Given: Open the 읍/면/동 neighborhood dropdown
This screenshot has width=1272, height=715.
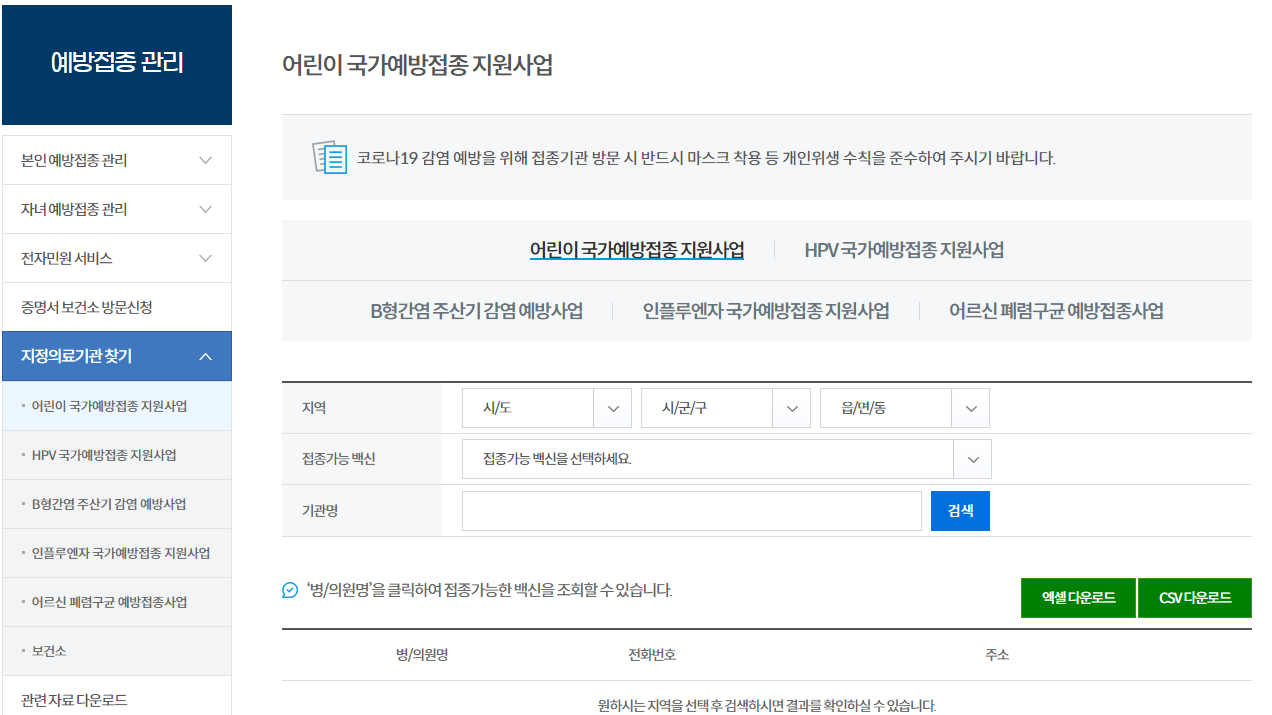Looking at the screenshot, I should click(905, 408).
